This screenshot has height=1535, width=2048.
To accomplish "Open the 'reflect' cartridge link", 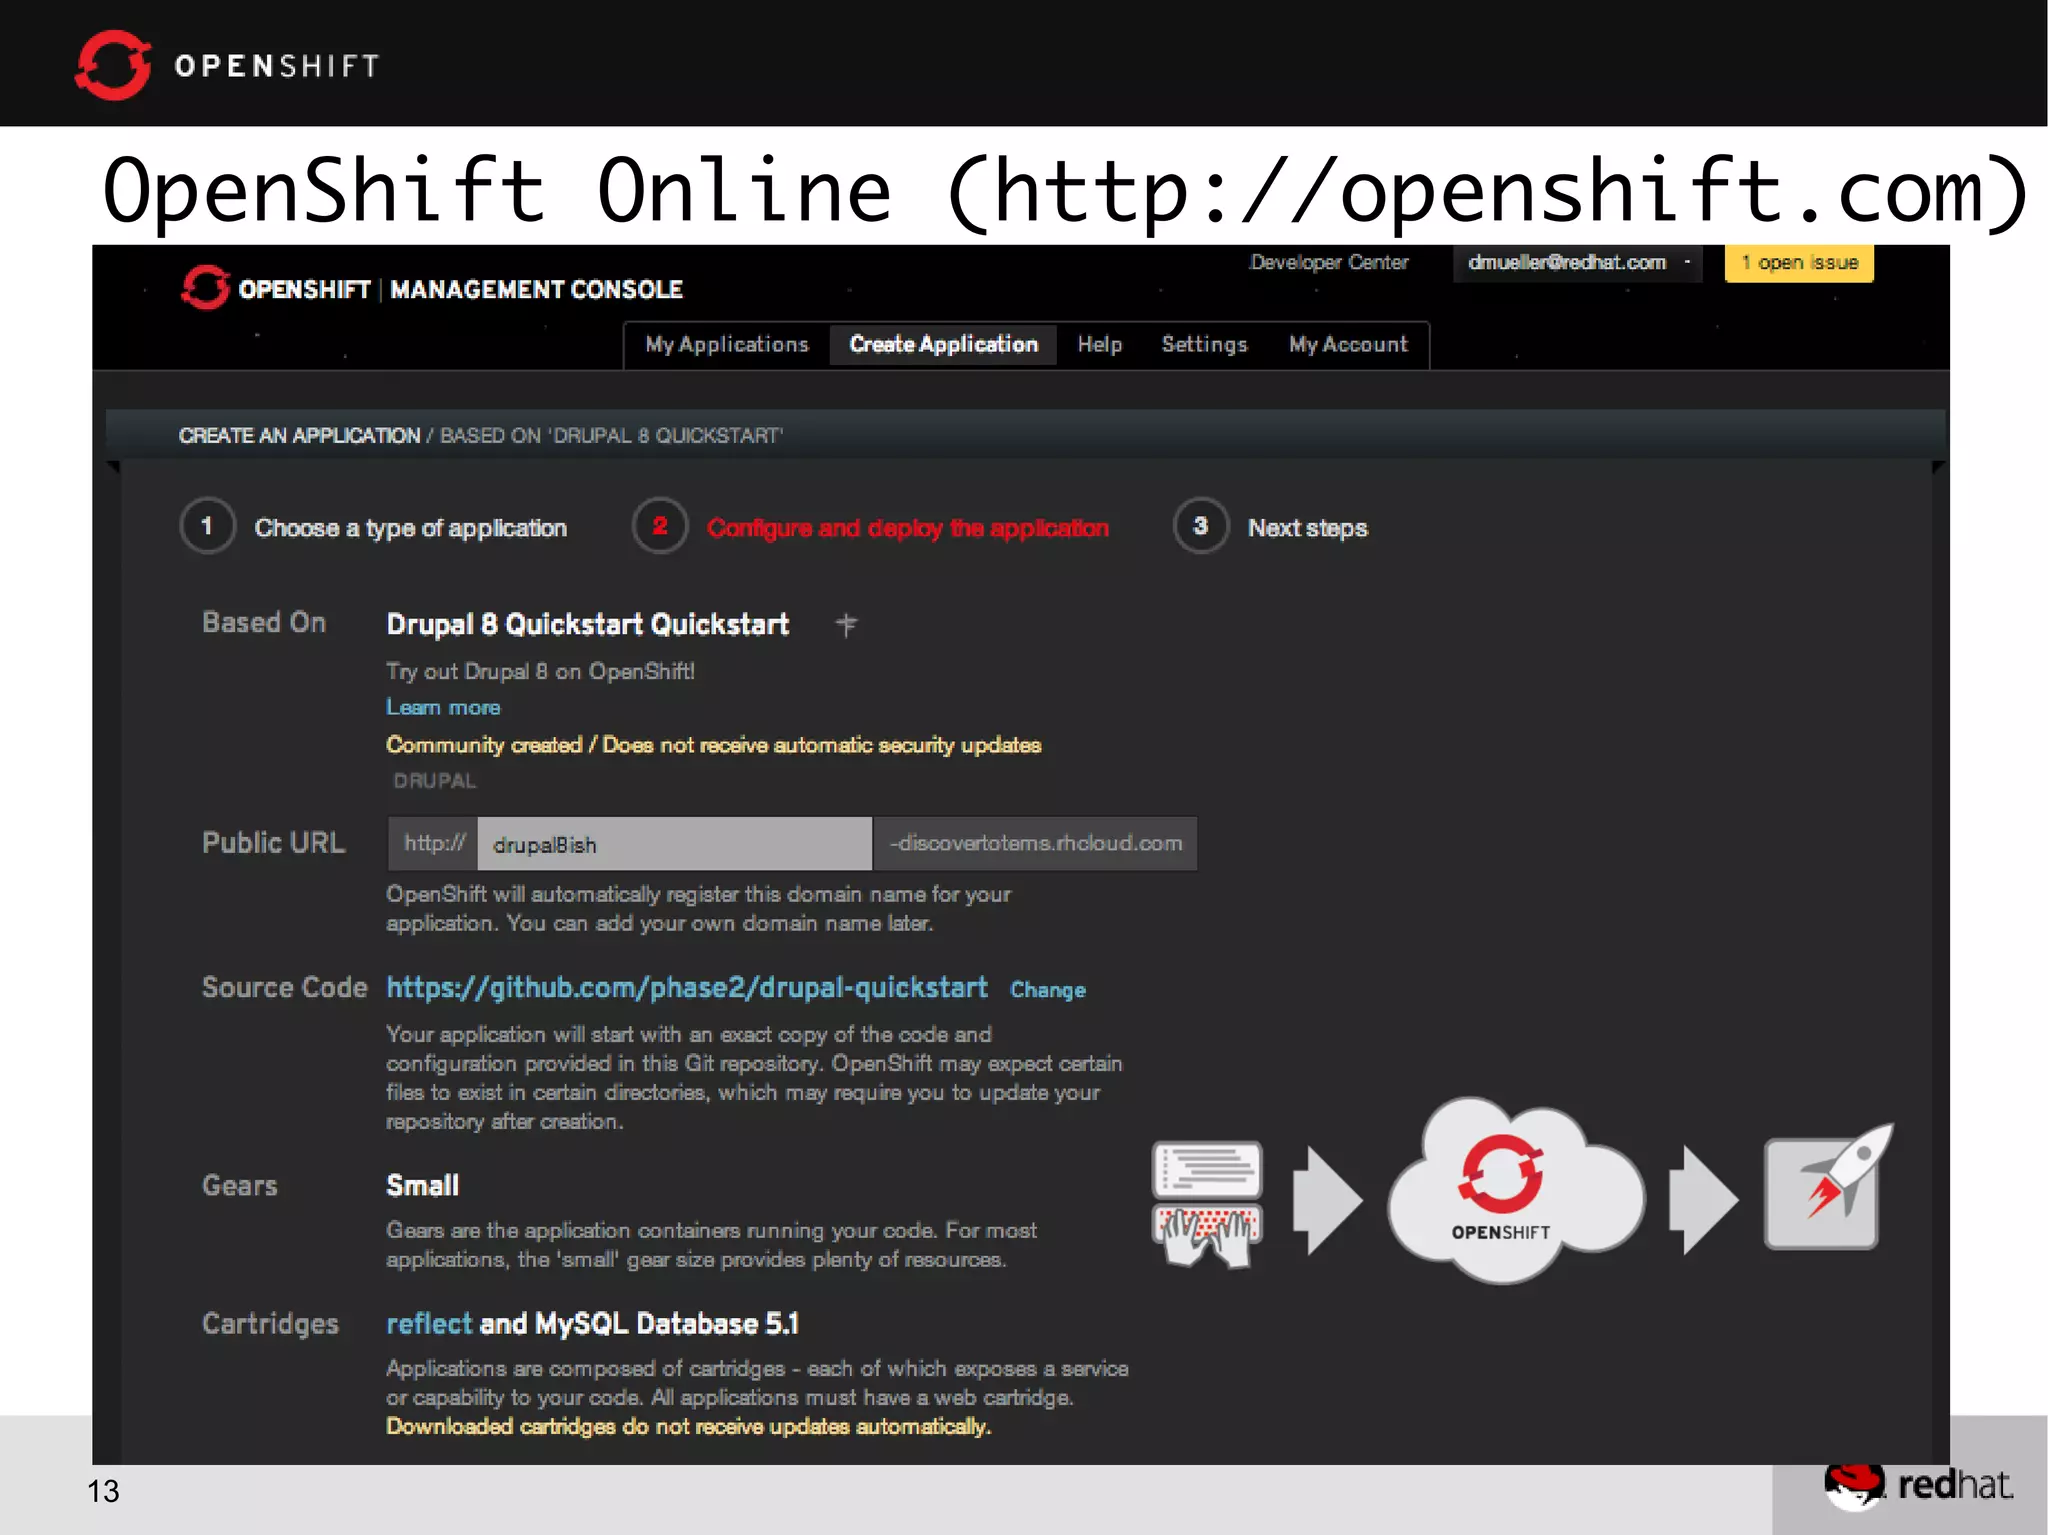I will point(428,1324).
